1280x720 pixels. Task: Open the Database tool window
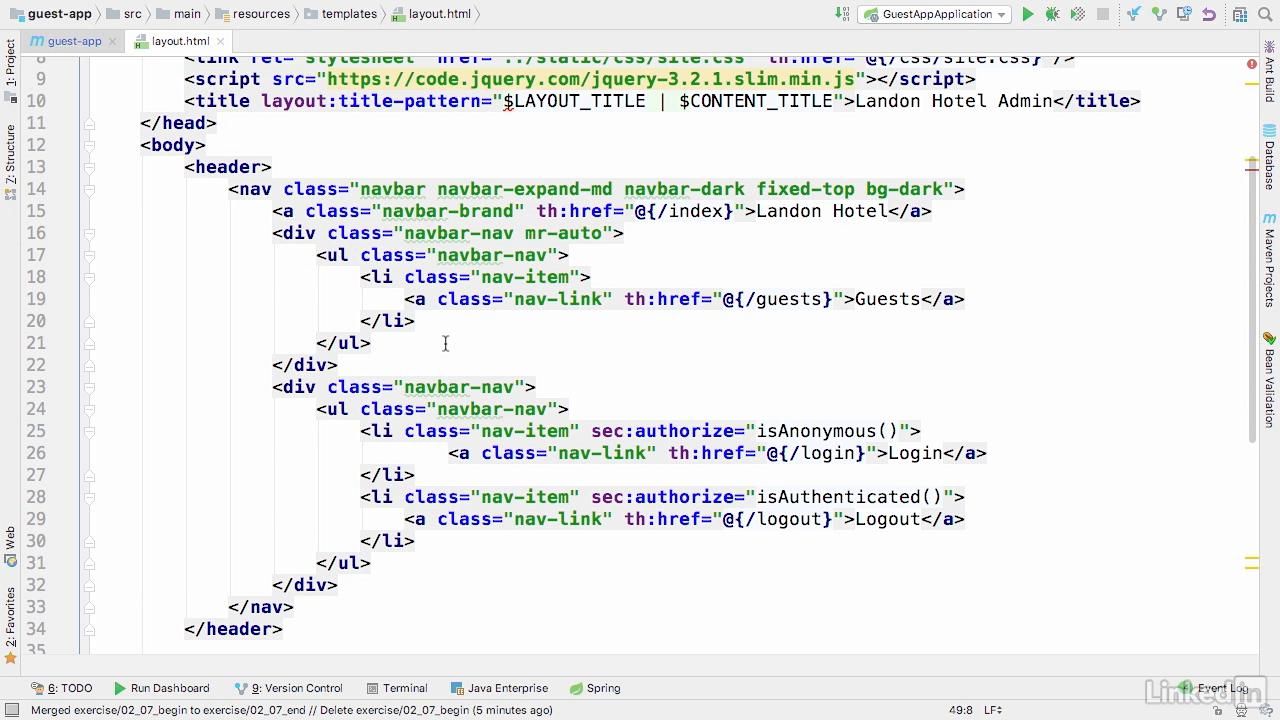[1269, 157]
